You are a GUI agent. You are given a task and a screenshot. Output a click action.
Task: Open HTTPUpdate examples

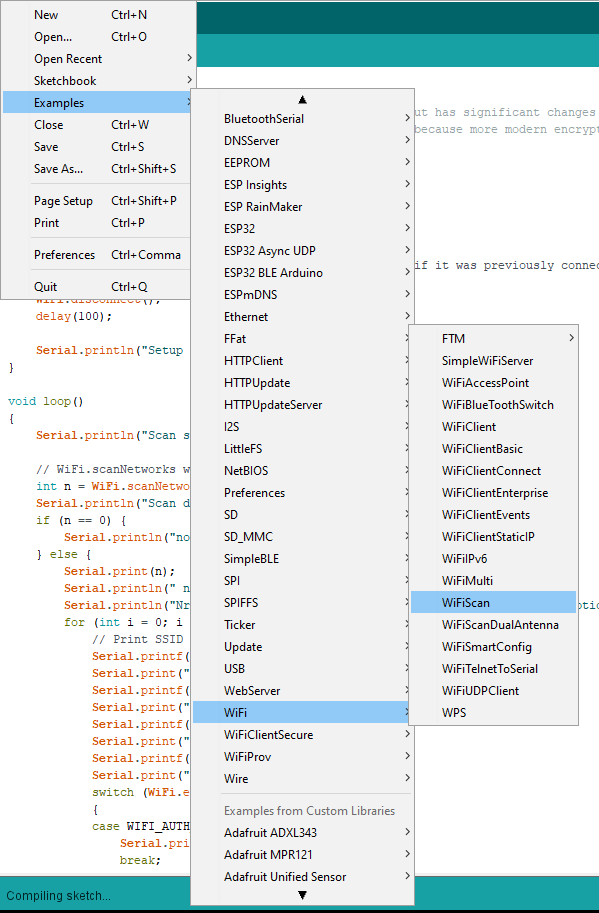[x=302, y=383]
